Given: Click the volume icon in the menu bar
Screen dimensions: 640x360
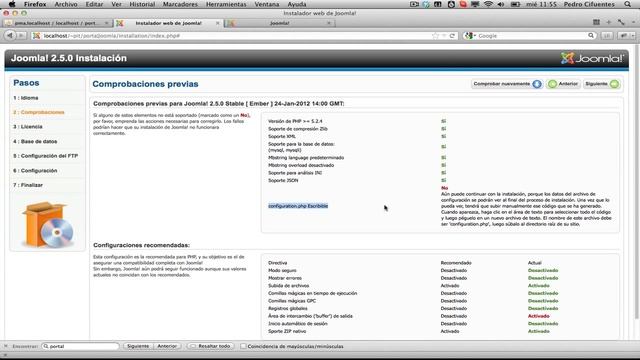Looking at the screenshot, I should [x=501, y=4].
